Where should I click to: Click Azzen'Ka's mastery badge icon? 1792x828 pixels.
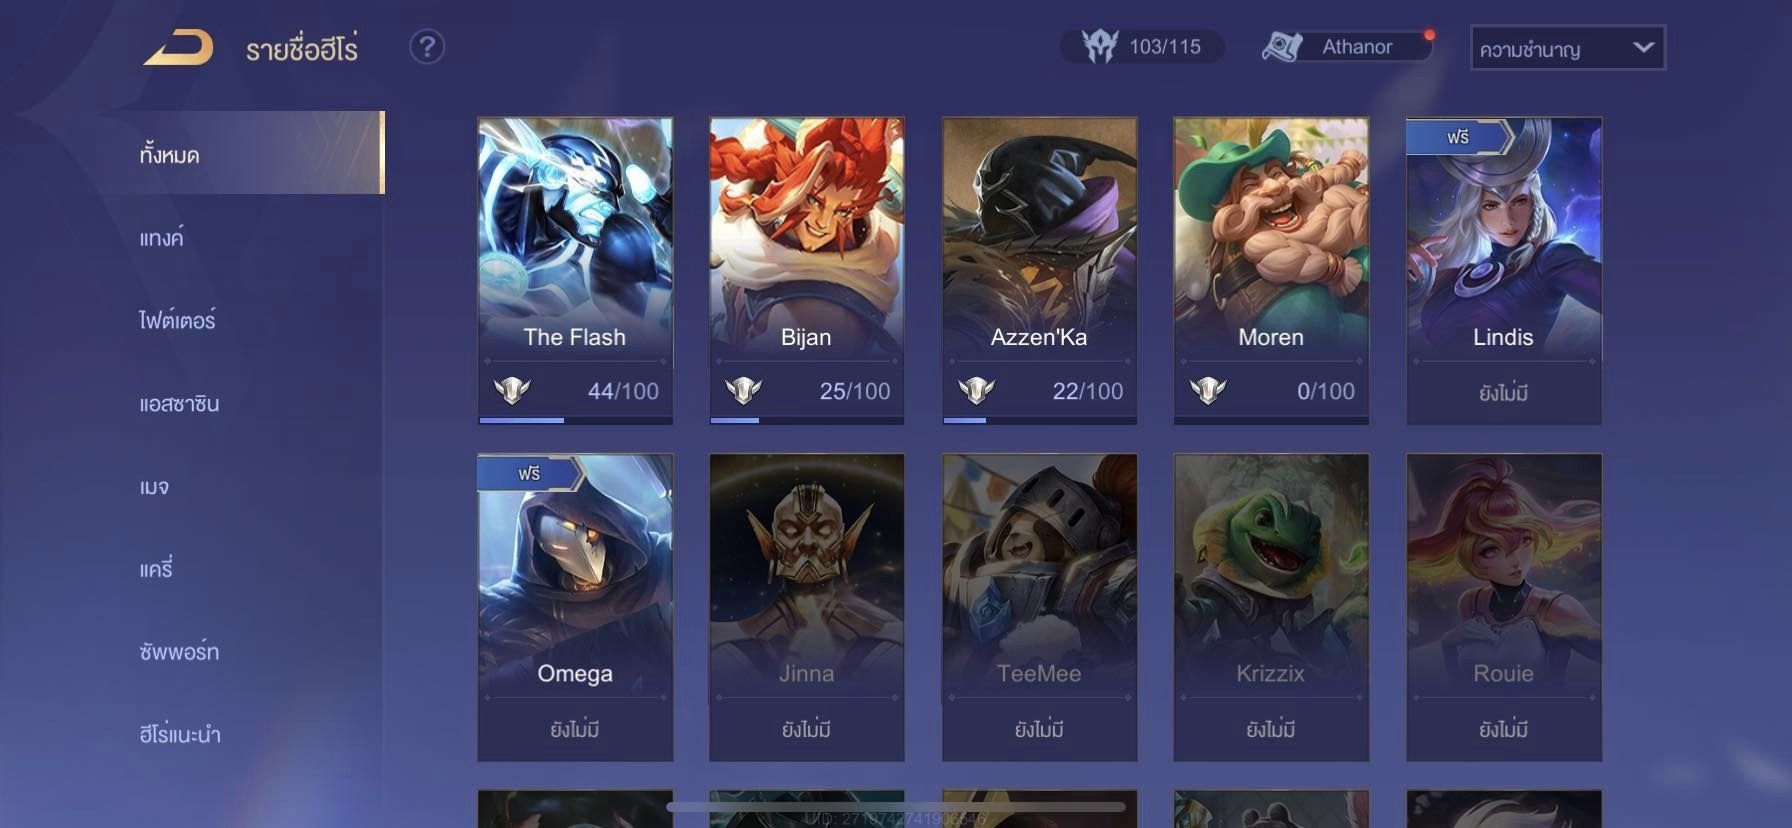tap(976, 390)
